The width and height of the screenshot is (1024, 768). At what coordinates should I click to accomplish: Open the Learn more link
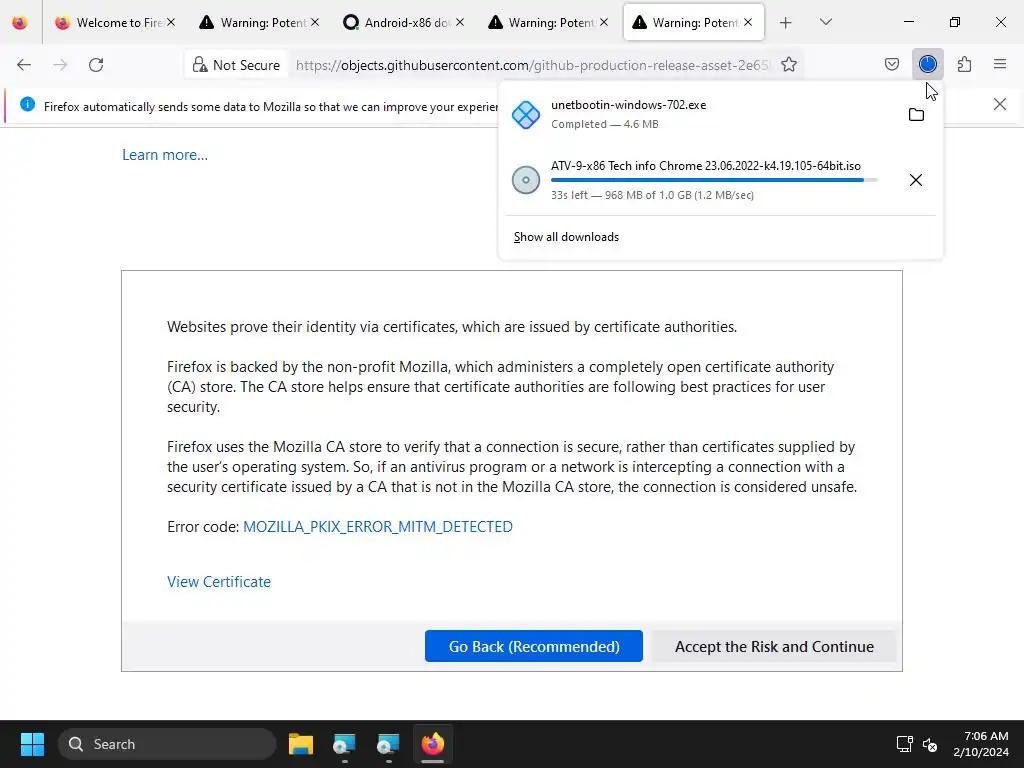point(165,155)
